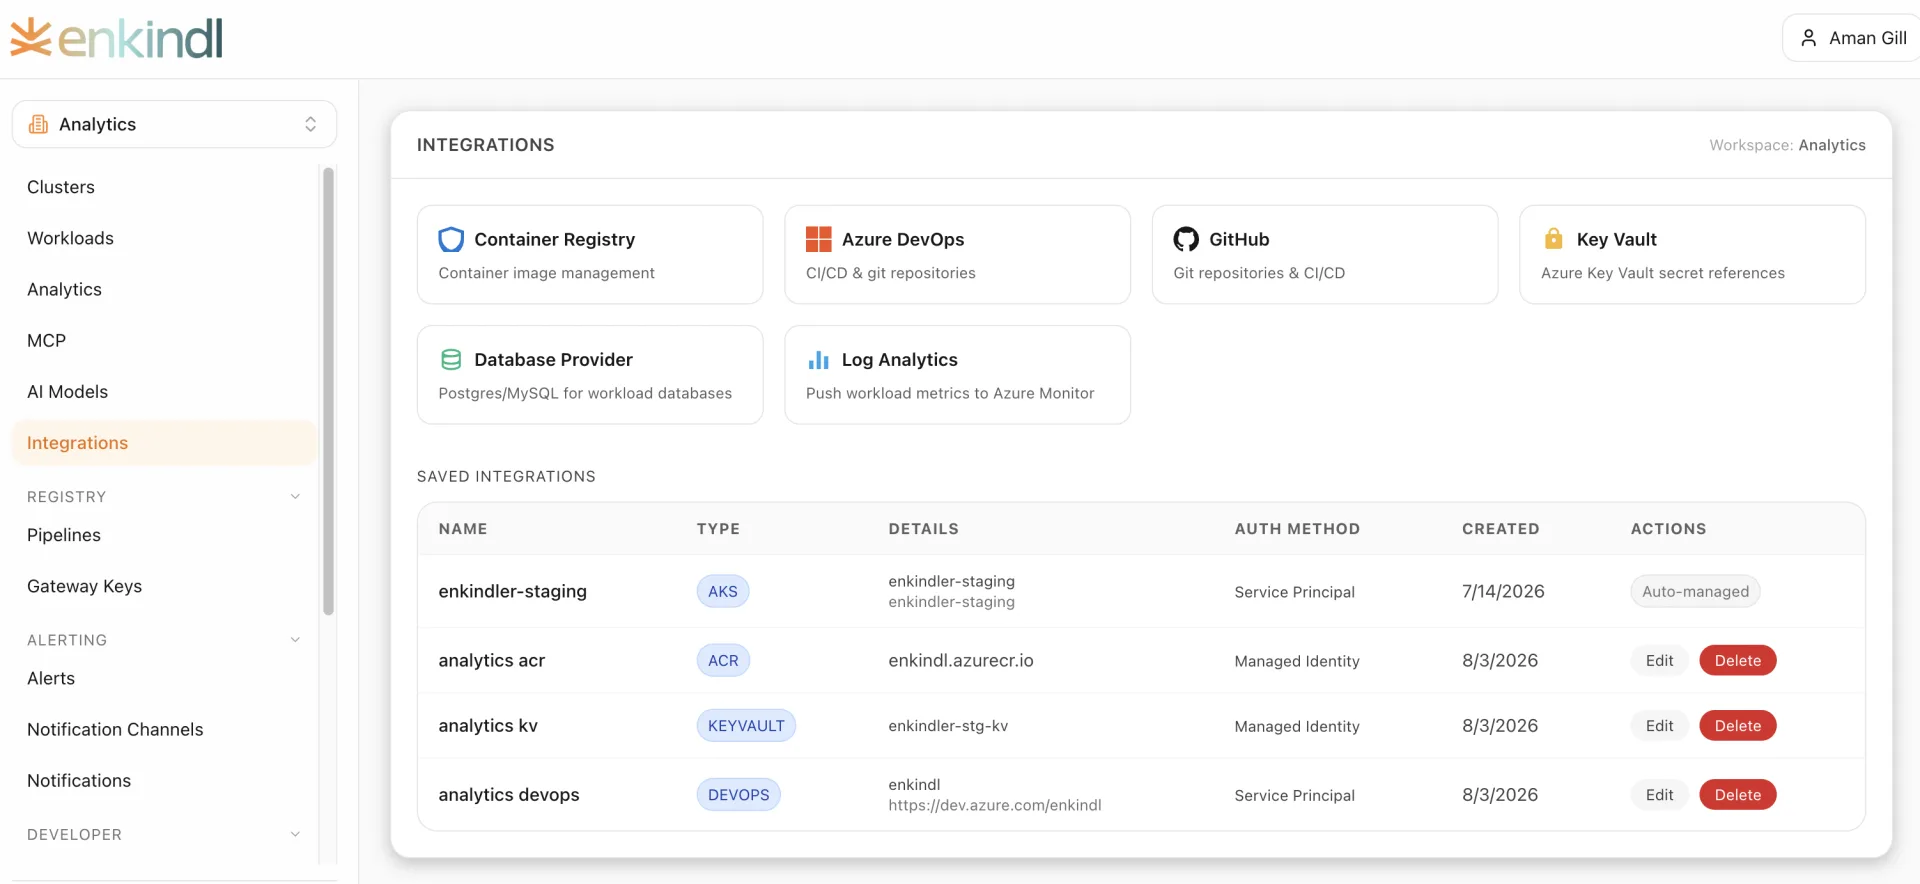The image size is (1920, 884).
Task: Click the AUTH METHOD column header
Action: tap(1297, 529)
